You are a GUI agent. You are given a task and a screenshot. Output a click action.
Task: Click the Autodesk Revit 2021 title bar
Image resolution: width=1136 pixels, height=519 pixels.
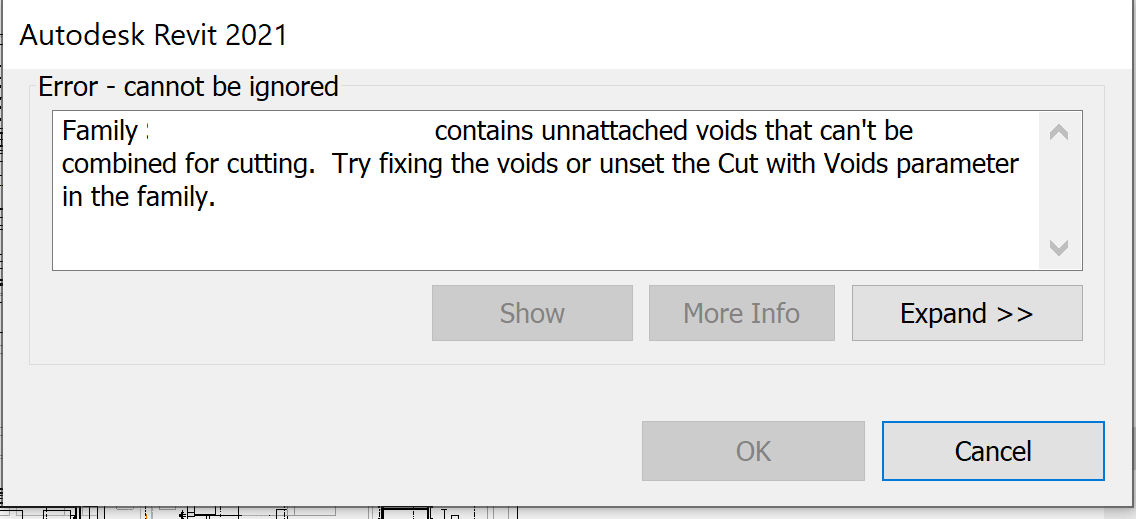click(x=154, y=36)
